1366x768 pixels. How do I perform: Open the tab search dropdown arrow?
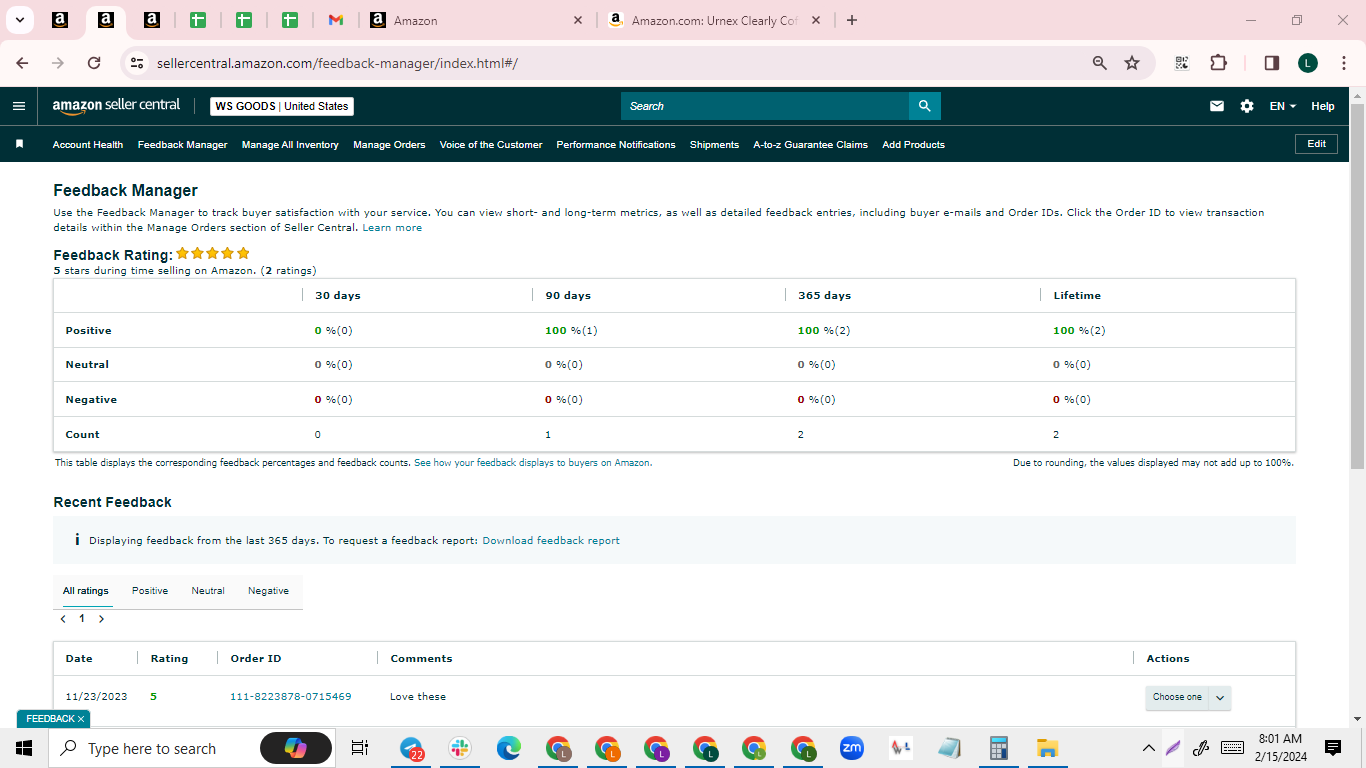(x=19, y=20)
